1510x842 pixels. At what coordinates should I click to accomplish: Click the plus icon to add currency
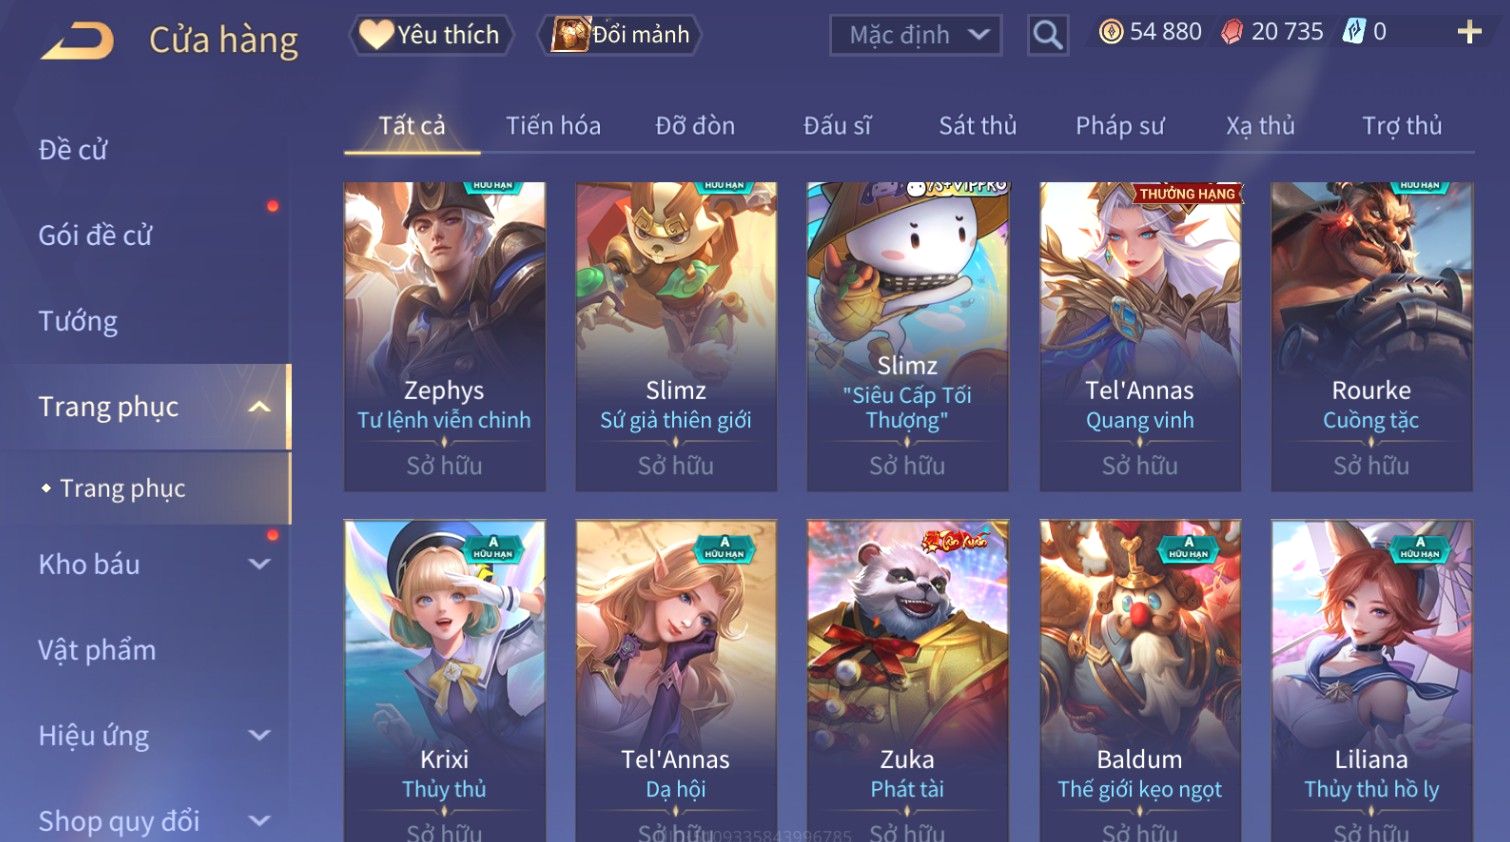coord(1469,32)
